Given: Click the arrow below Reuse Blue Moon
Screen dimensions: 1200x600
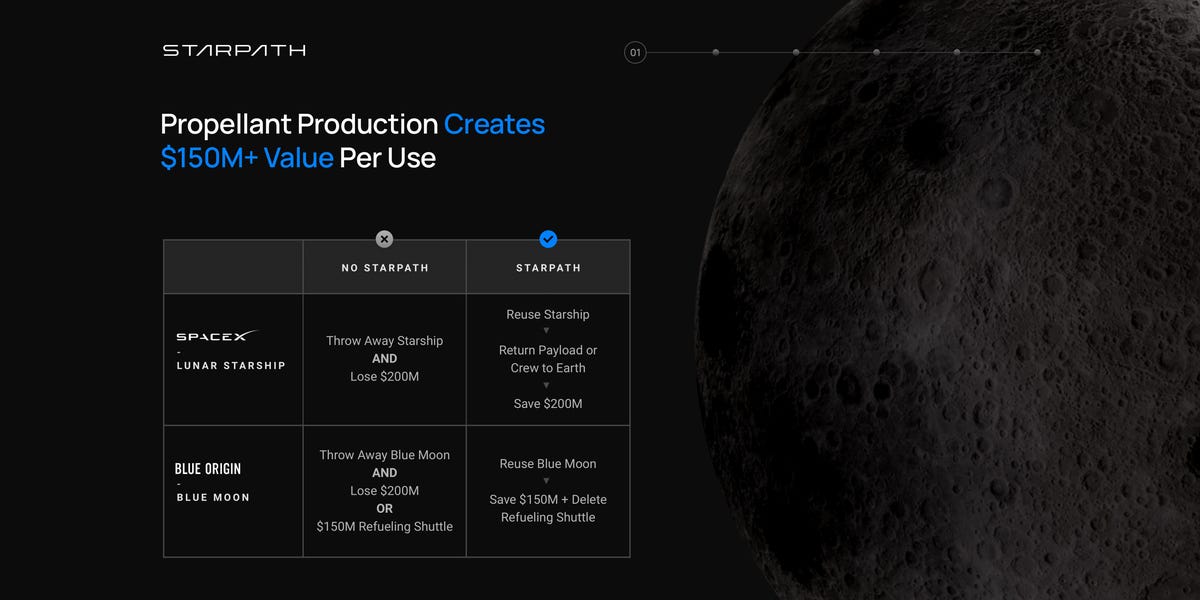Looking at the screenshot, I should (x=548, y=481).
